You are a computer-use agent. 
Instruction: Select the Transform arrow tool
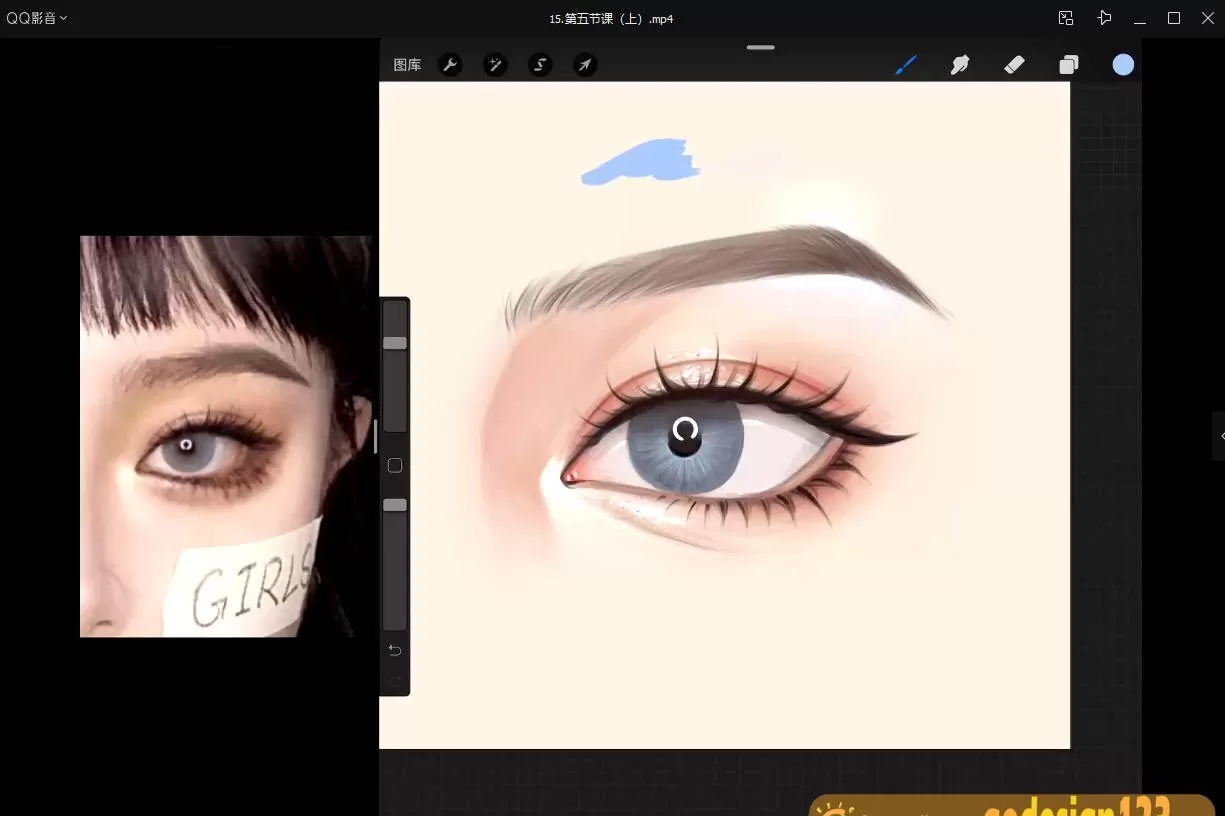click(x=585, y=64)
